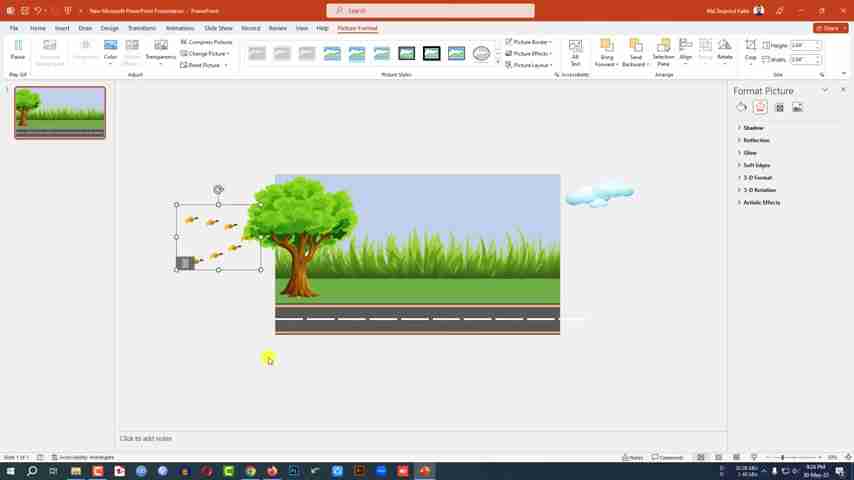The width and height of the screenshot is (854, 480).
Task: Select the Picture icon in Format Picture pane
Action: [x=797, y=107]
